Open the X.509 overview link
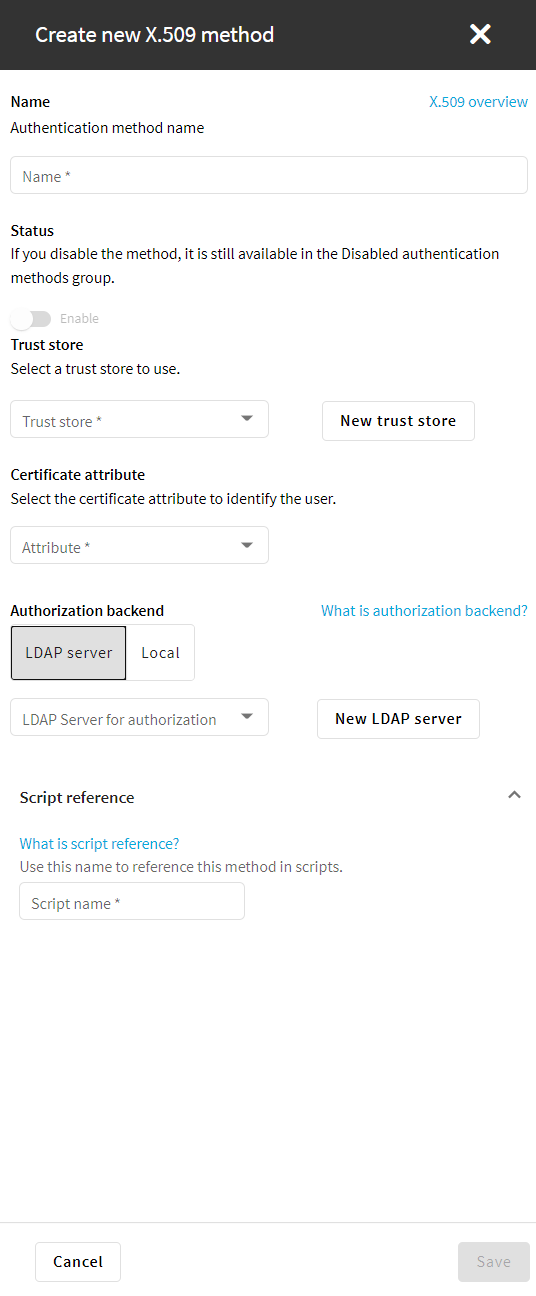536x1296 pixels. (x=478, y=102)
